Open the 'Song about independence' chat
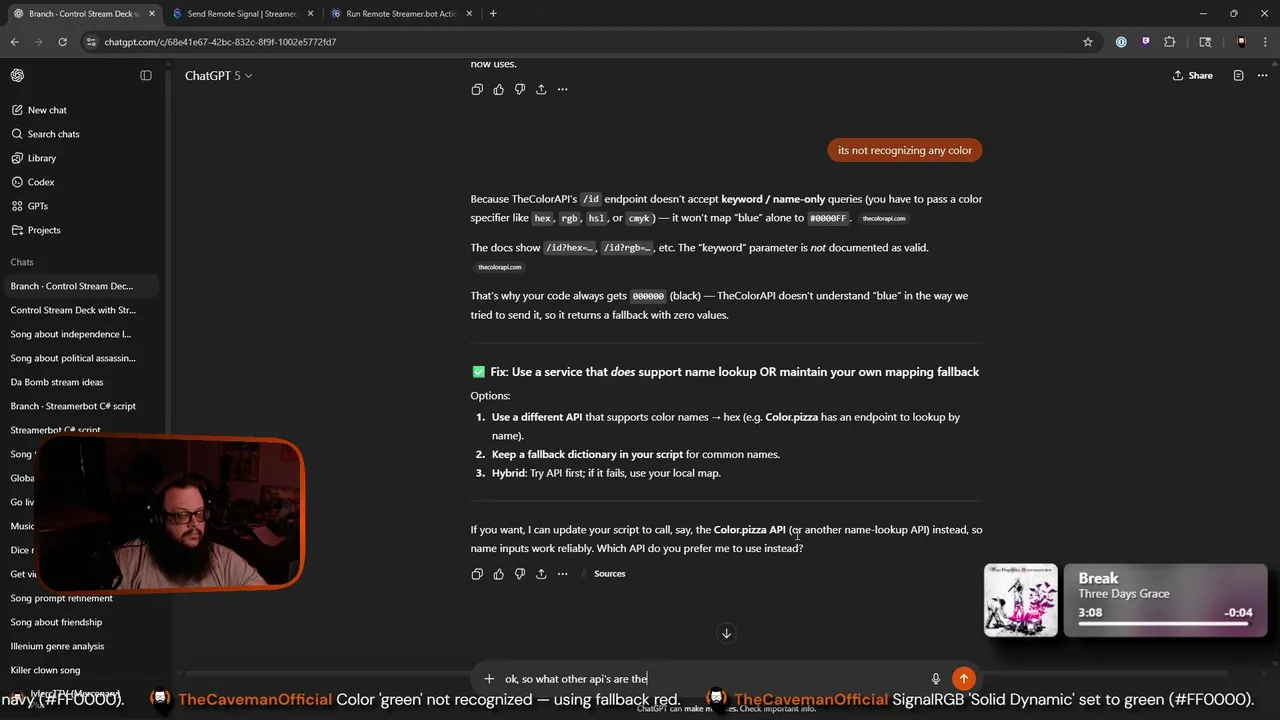 point(82,334)
